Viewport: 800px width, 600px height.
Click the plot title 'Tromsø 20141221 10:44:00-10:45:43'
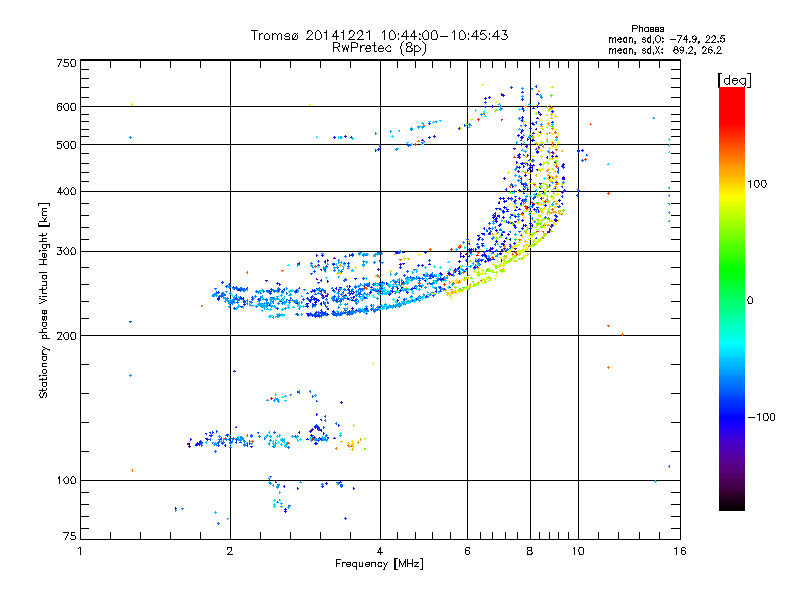point(379,35)
